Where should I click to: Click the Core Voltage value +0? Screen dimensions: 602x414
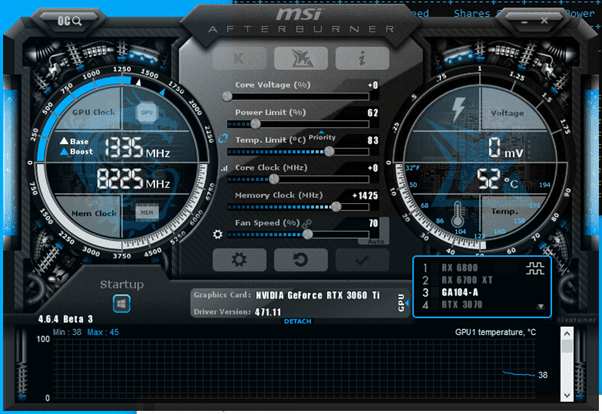click(x=373, y=85)
